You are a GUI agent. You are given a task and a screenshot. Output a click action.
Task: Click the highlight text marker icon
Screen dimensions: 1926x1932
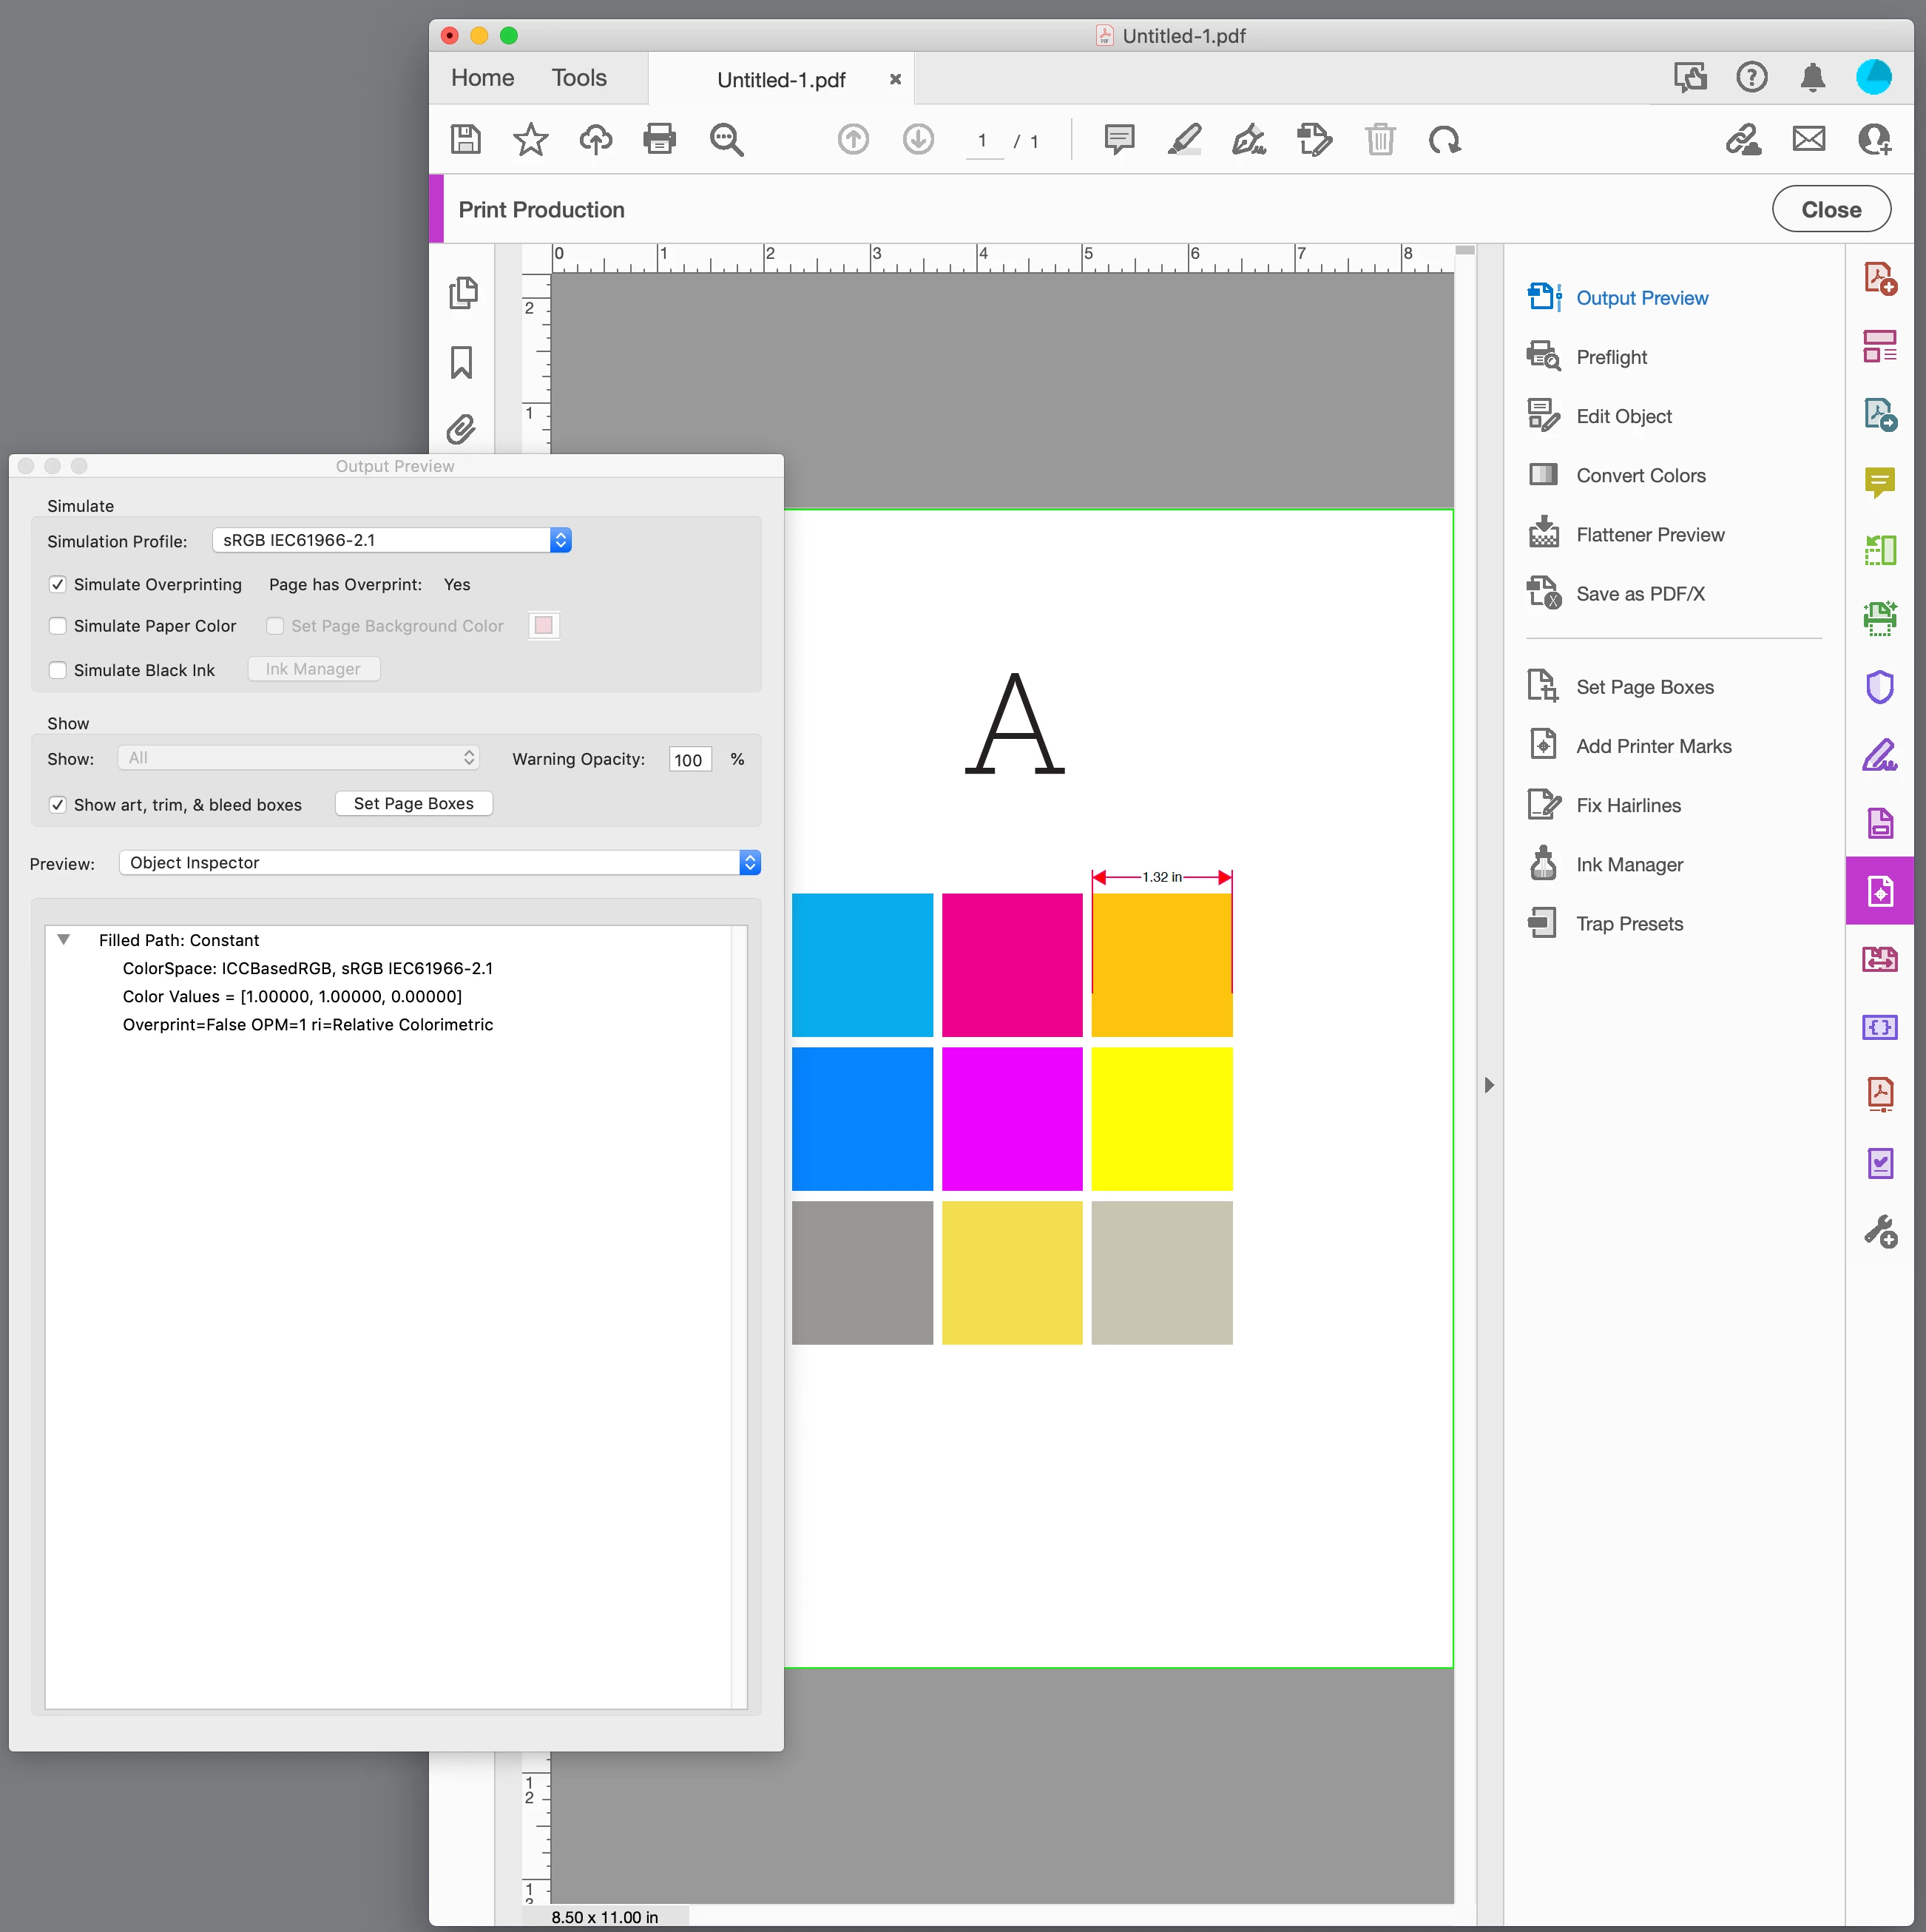click(x=1184, y=139)
